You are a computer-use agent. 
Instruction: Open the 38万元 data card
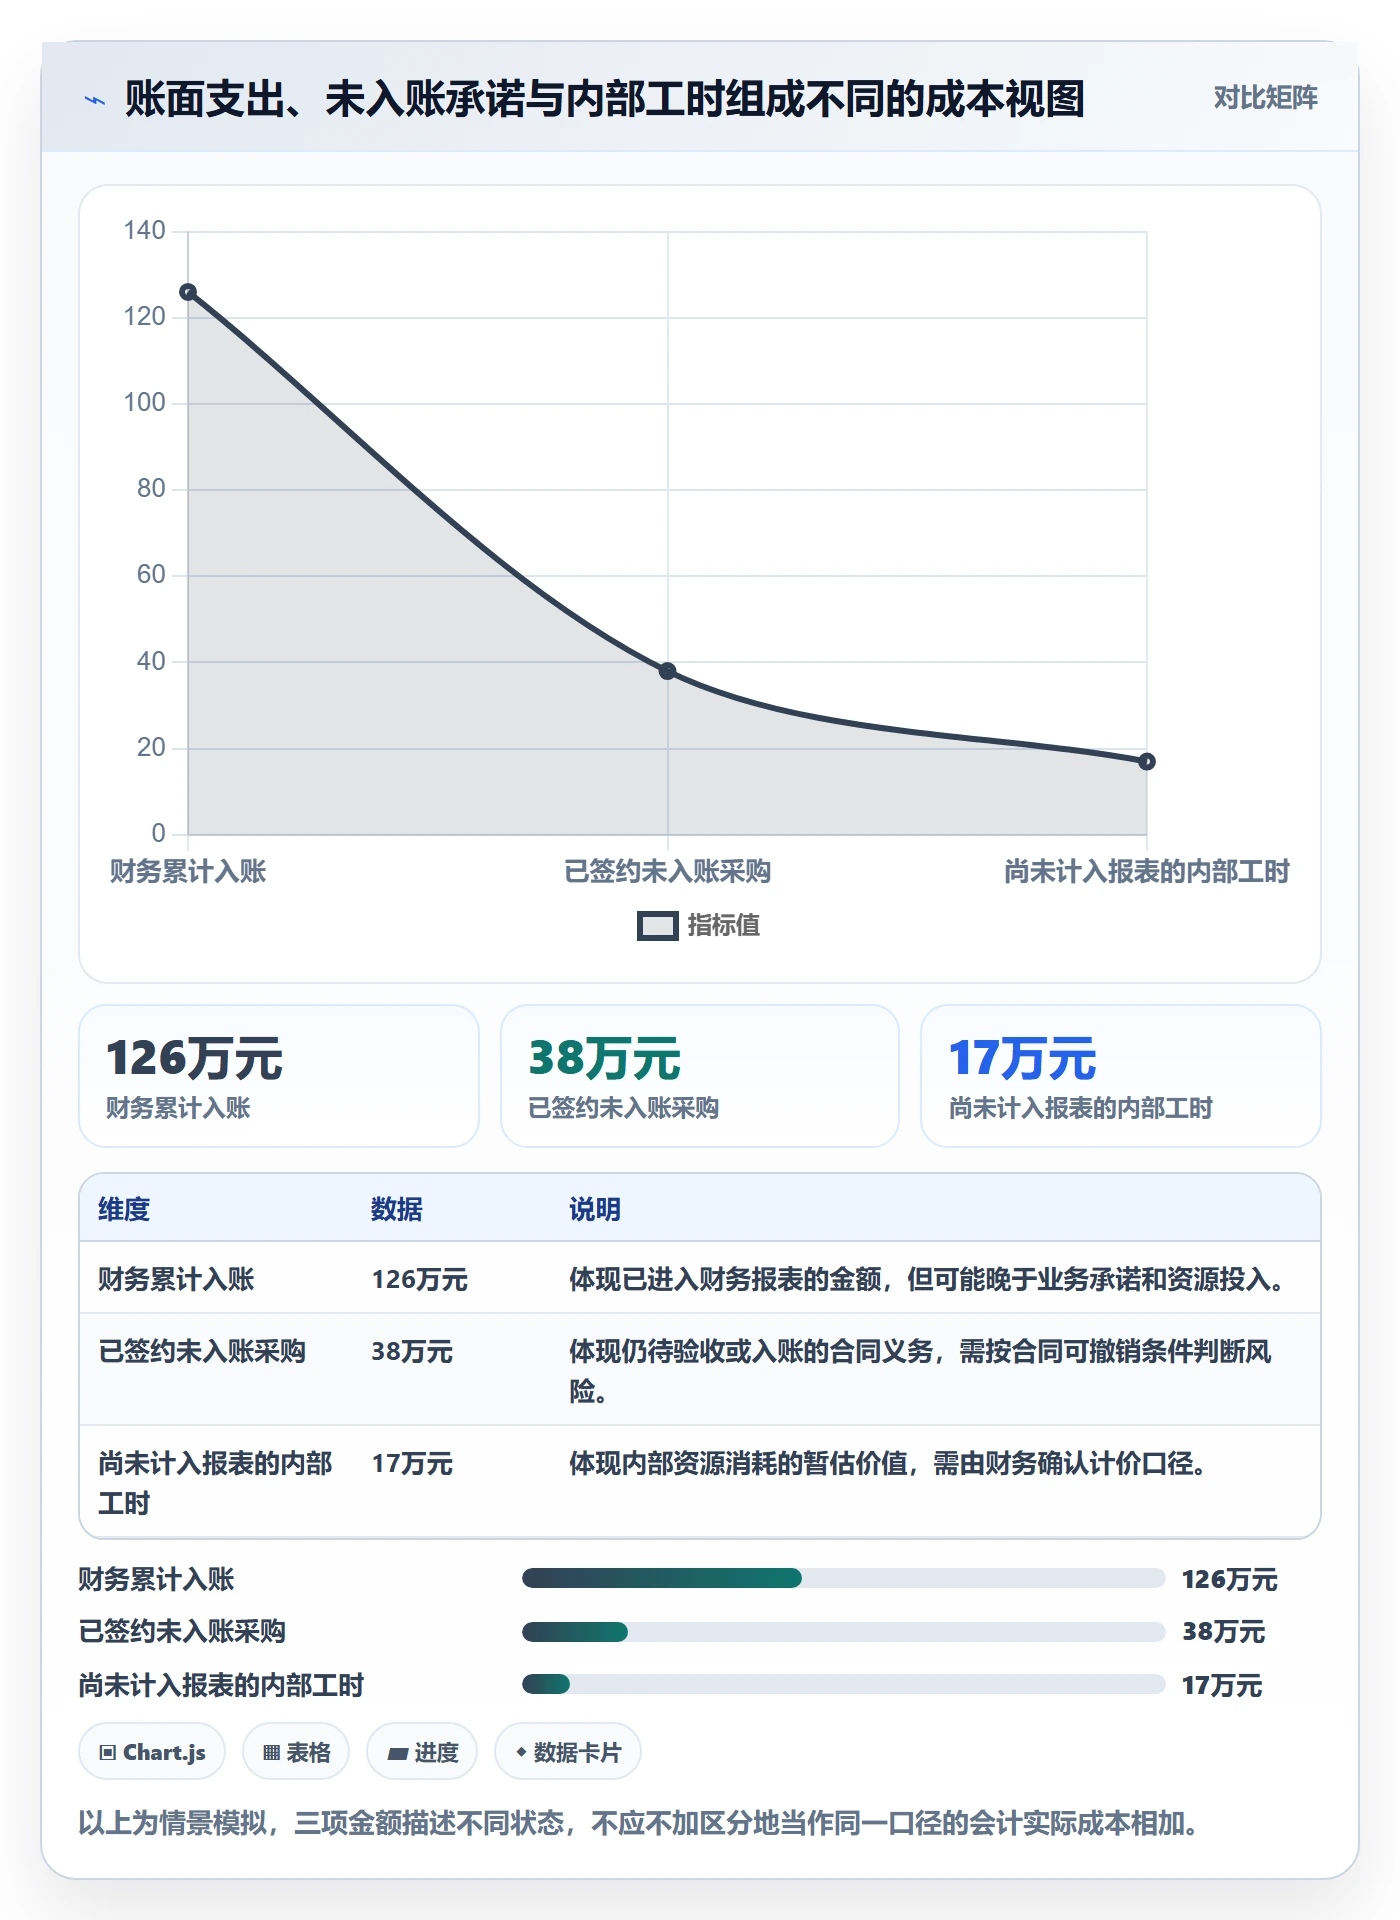click(x=700, y=1076)
